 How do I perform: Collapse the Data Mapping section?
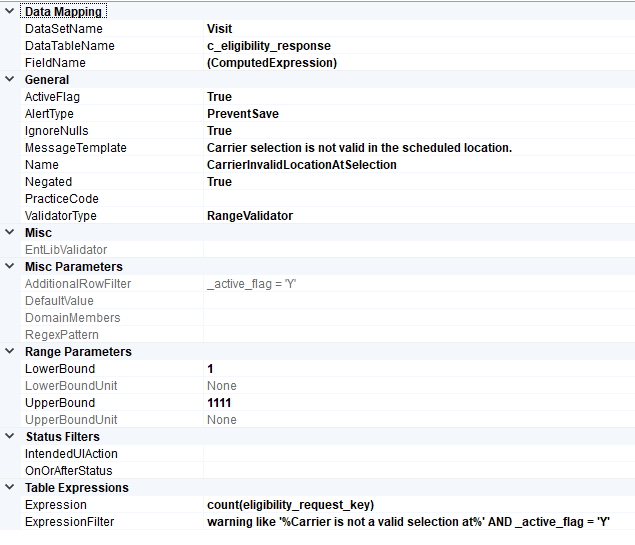pos(10,12)
